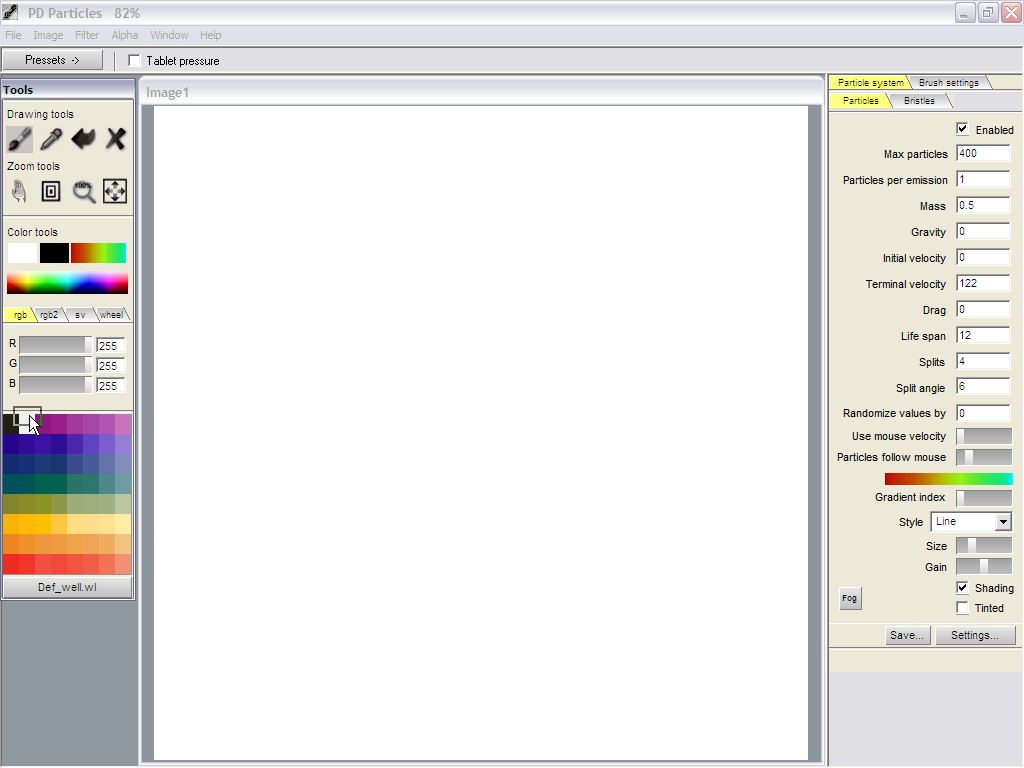Click the Max particles input field
The width and height of the screenshot is (1024, 768).
click(982, 154)
